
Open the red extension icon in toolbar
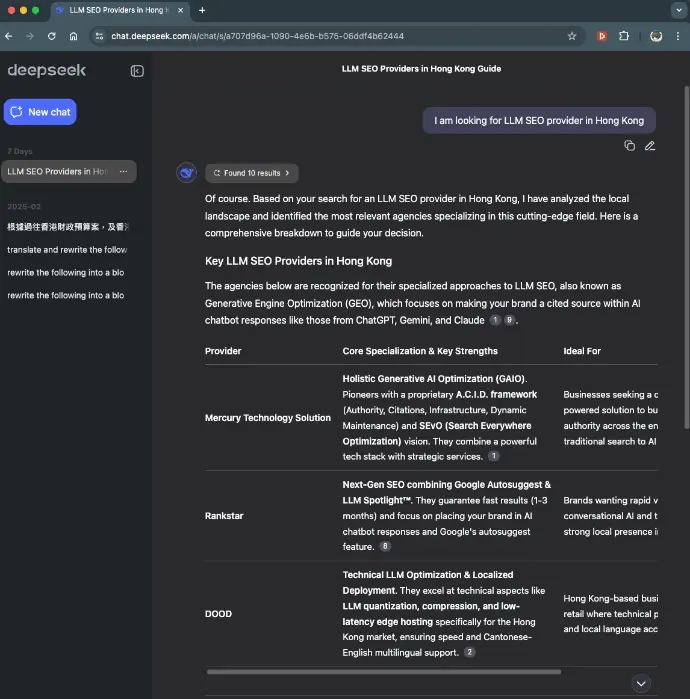click(602, 36)
